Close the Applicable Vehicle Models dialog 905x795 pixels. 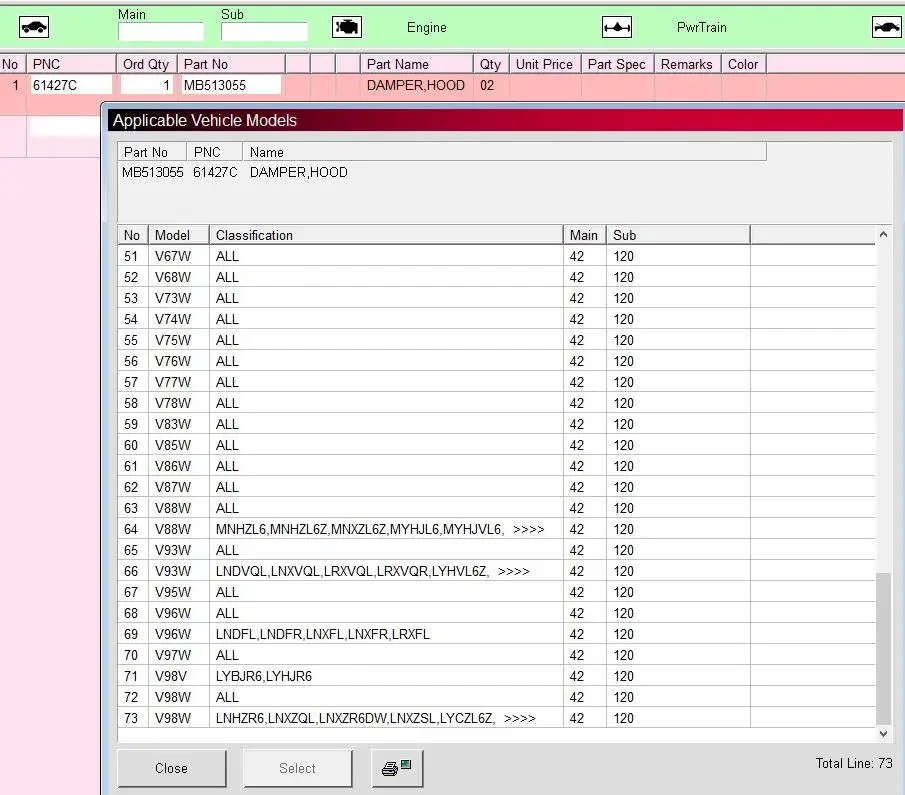pyautogui.click(x=171, y=768)
